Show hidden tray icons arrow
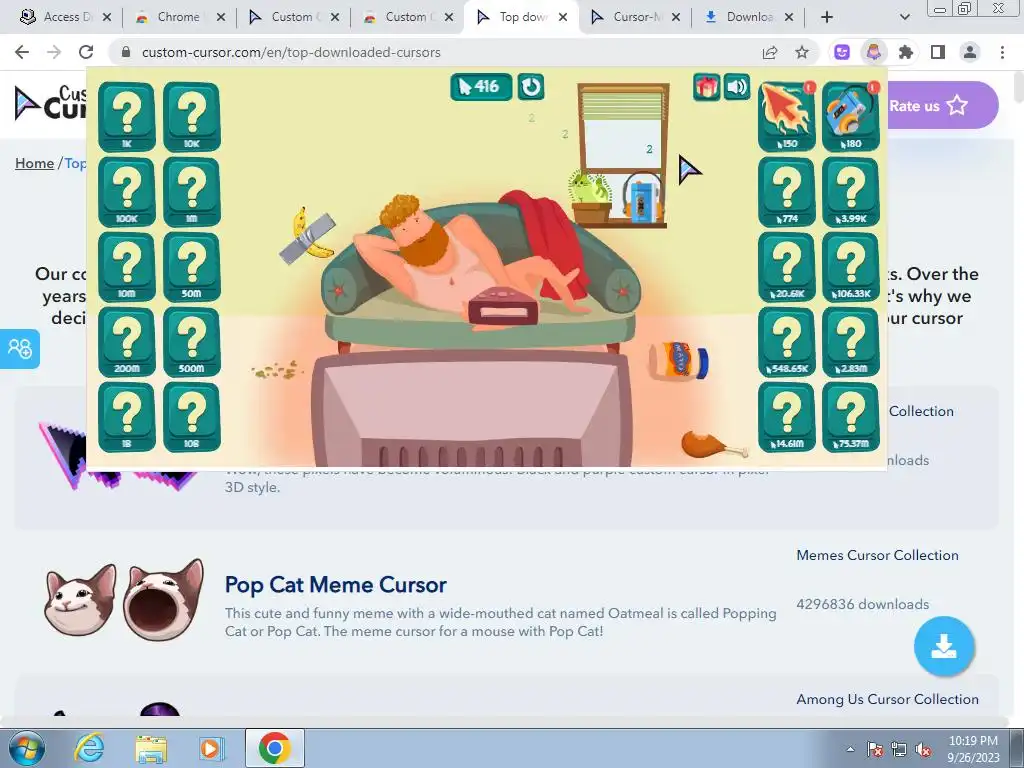This screenshot has width=1024, height=768. pos(850,749)
